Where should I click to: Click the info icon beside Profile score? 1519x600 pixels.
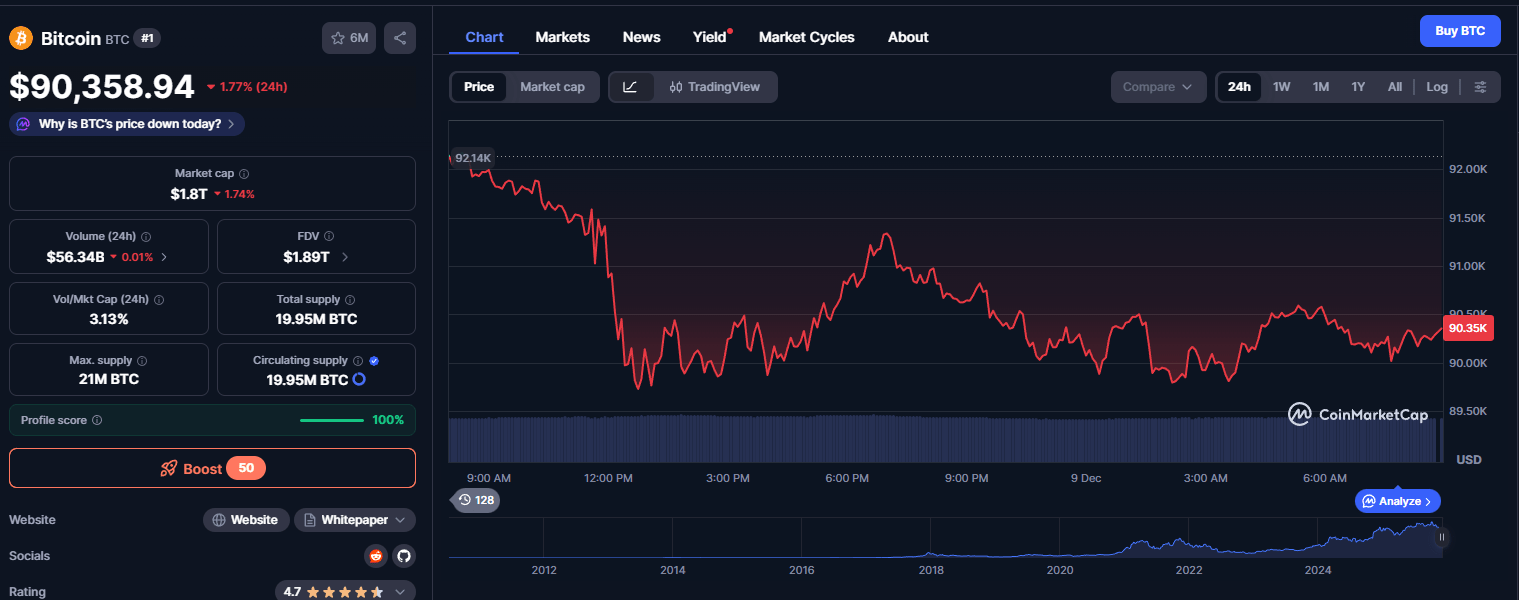tap(97, 421)
